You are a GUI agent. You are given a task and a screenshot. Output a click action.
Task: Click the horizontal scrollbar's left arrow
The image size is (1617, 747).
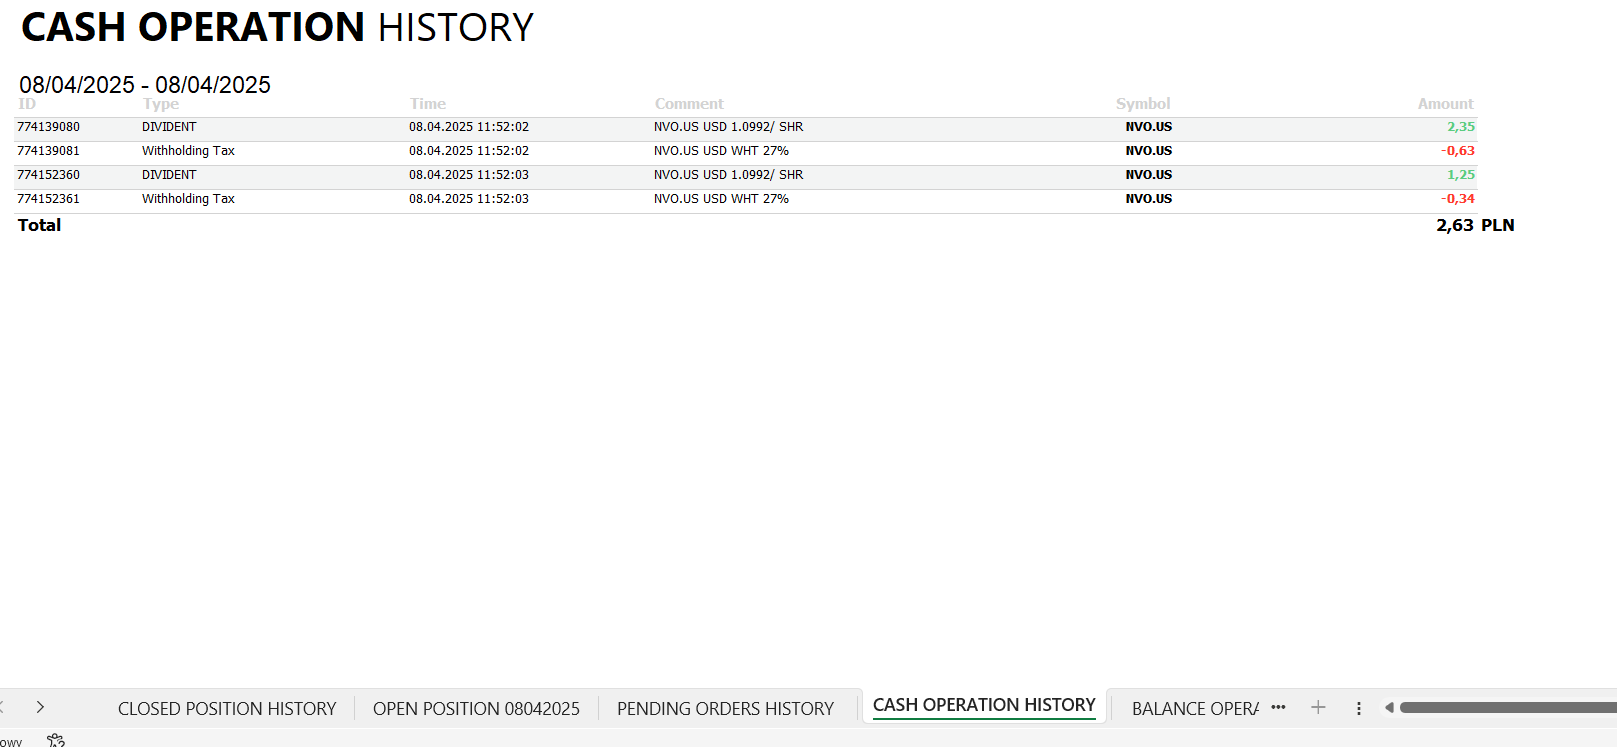1389,708
